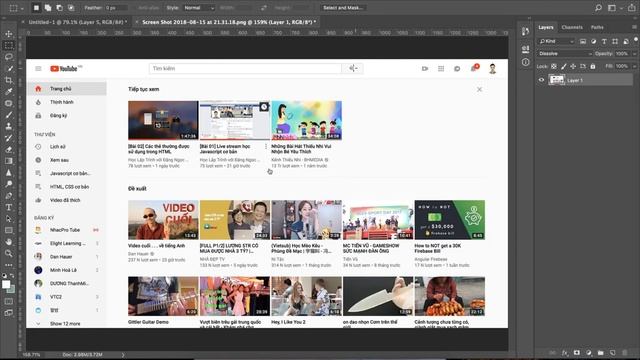Toggle adjustment layer filter
640x360 pixels.
click(x=593, y=41)
